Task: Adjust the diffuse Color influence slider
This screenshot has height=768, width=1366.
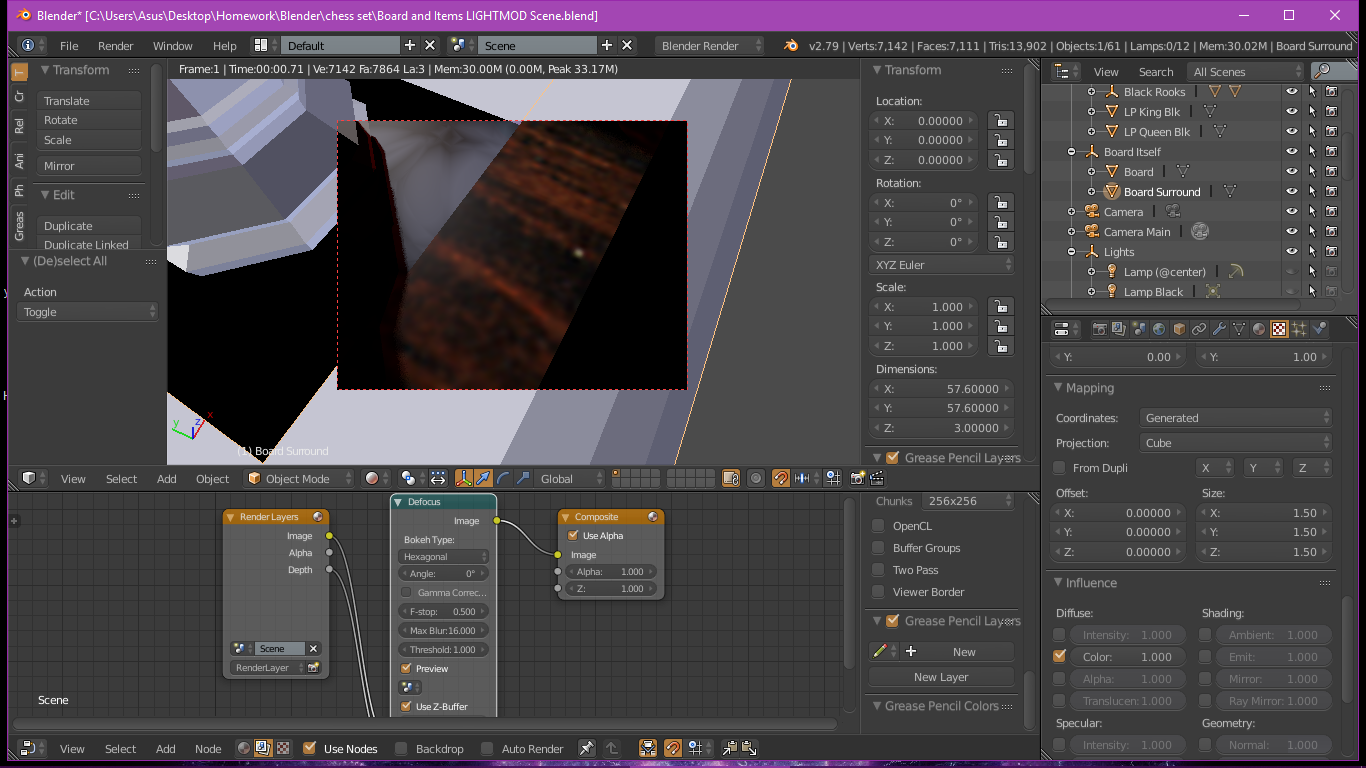Action: point(1128,657)
